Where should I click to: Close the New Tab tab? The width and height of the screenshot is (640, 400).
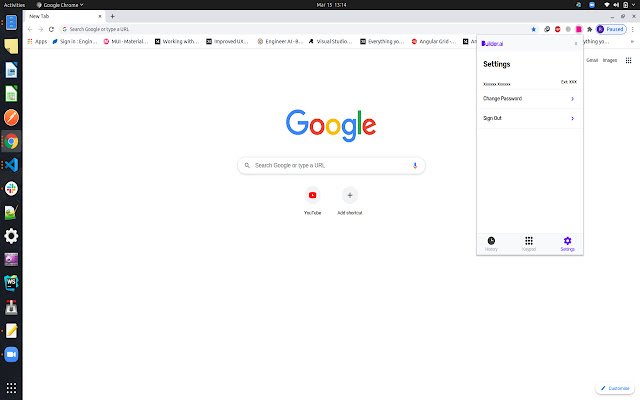pyautogui.click(x=100, y=16)
